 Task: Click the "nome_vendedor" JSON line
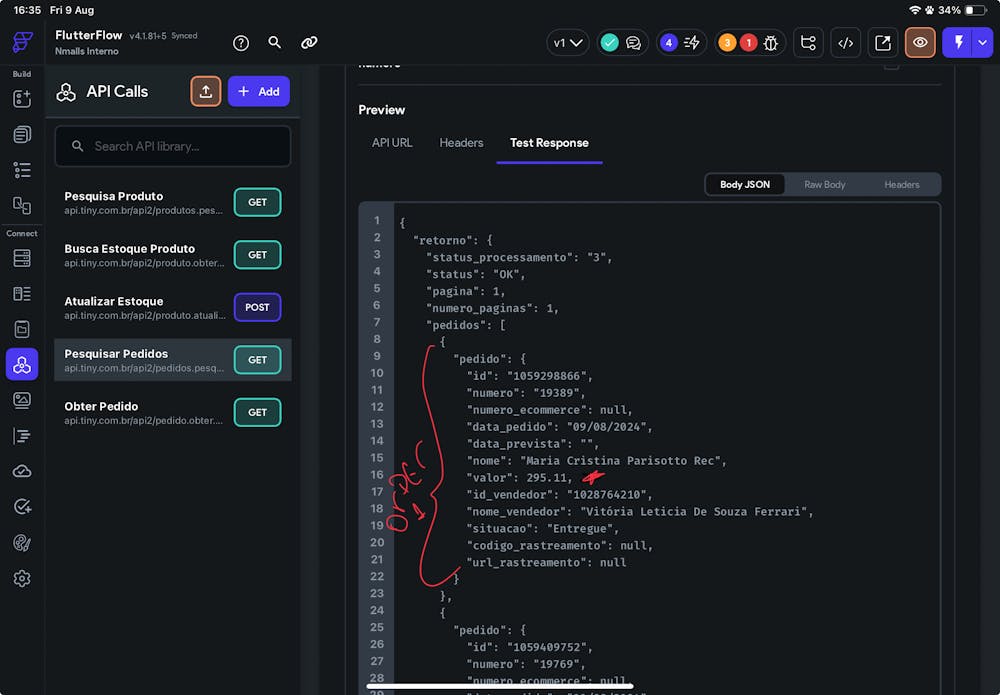pos(640,511)
